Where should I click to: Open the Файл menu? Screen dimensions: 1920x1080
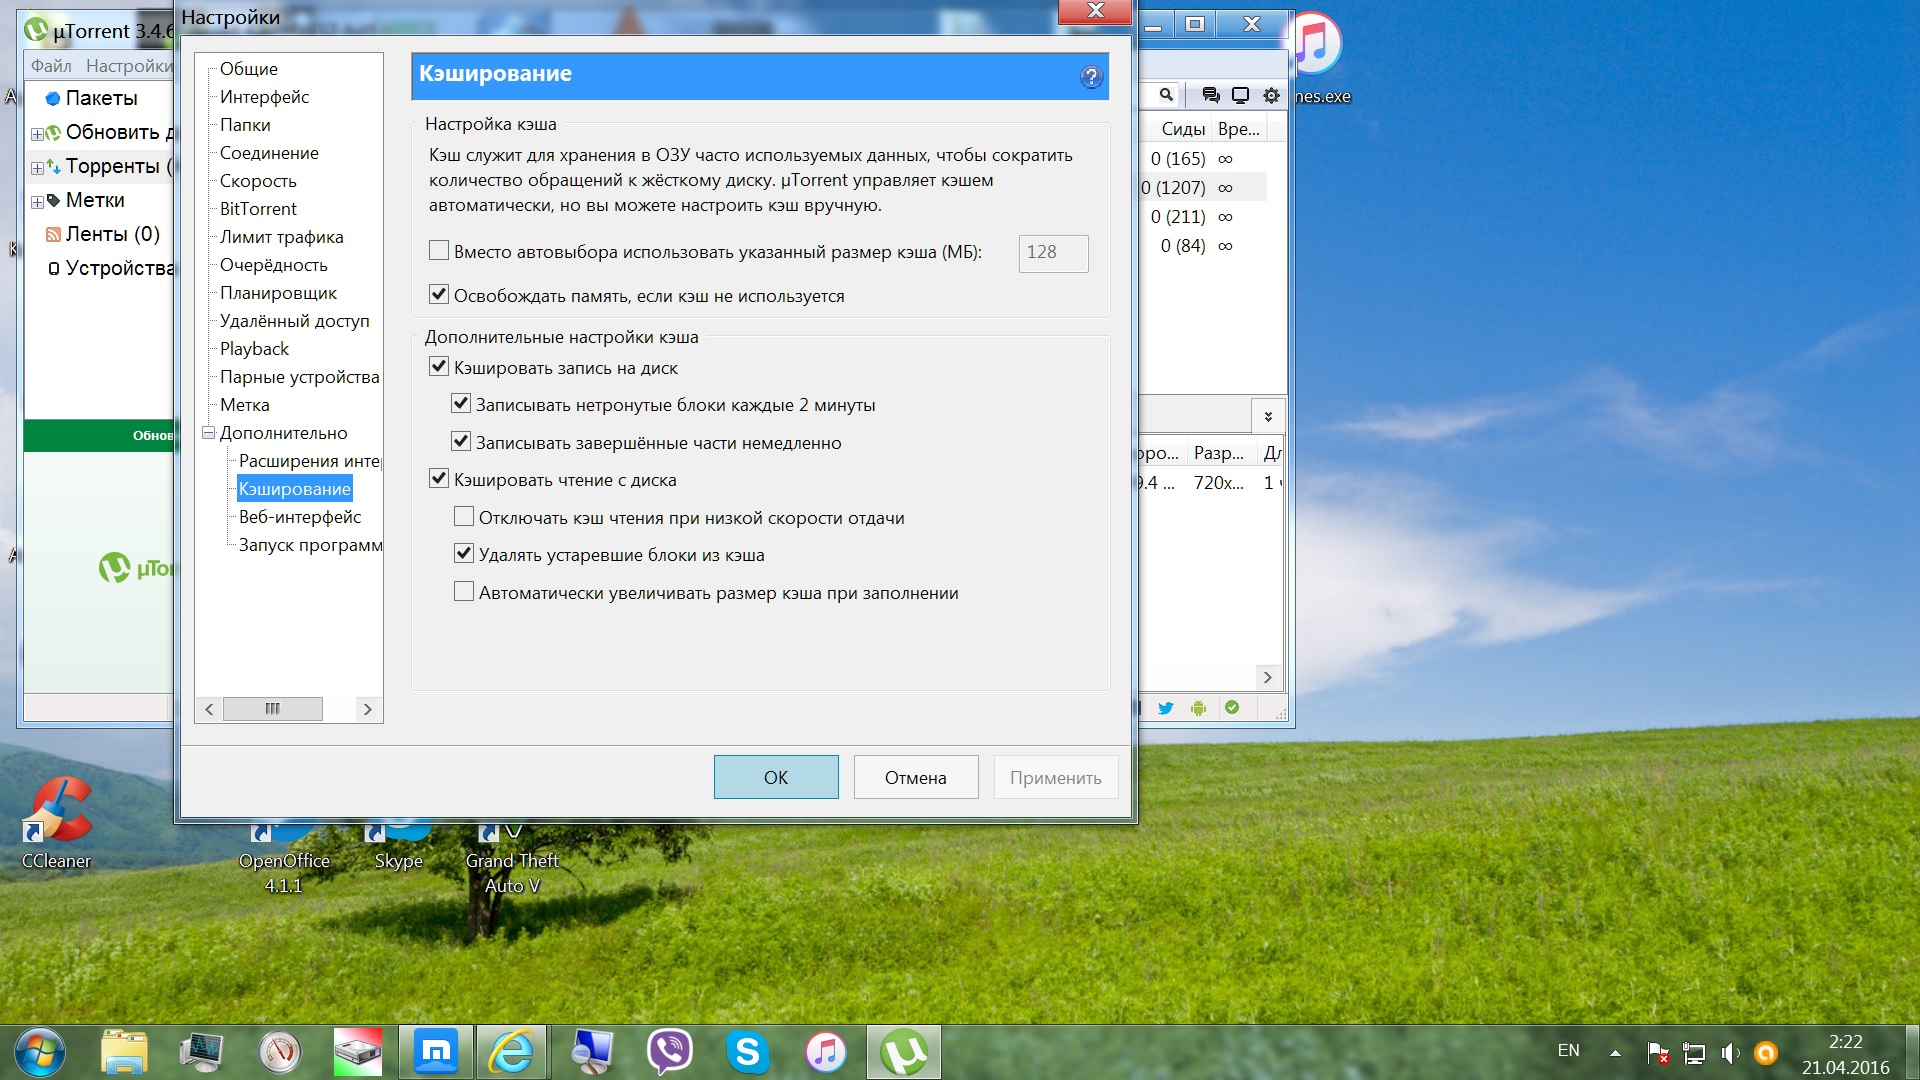point(51,66)
